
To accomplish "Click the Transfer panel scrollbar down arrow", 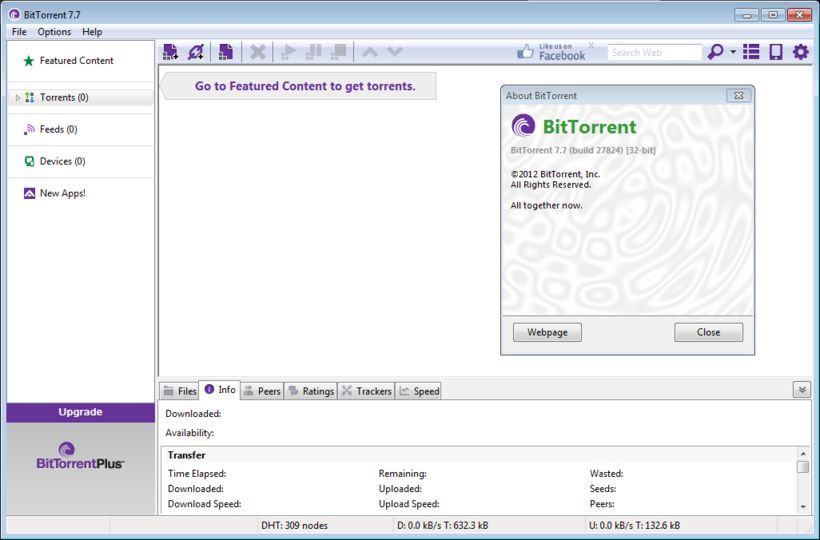I will click(803, 507).
